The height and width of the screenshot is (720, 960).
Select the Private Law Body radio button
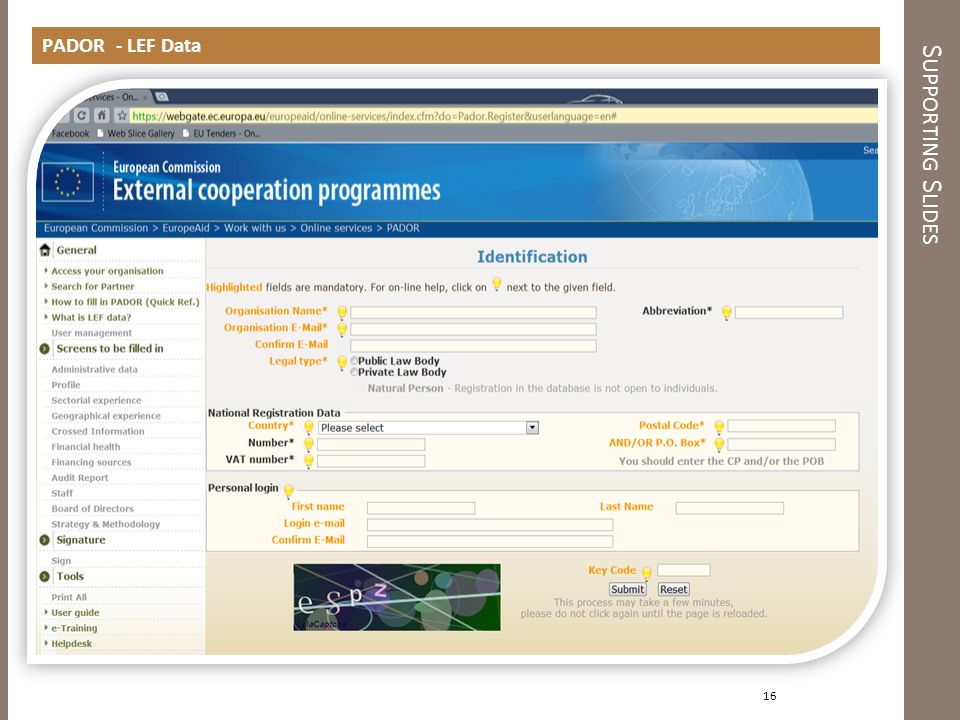(x=354, y=372)
